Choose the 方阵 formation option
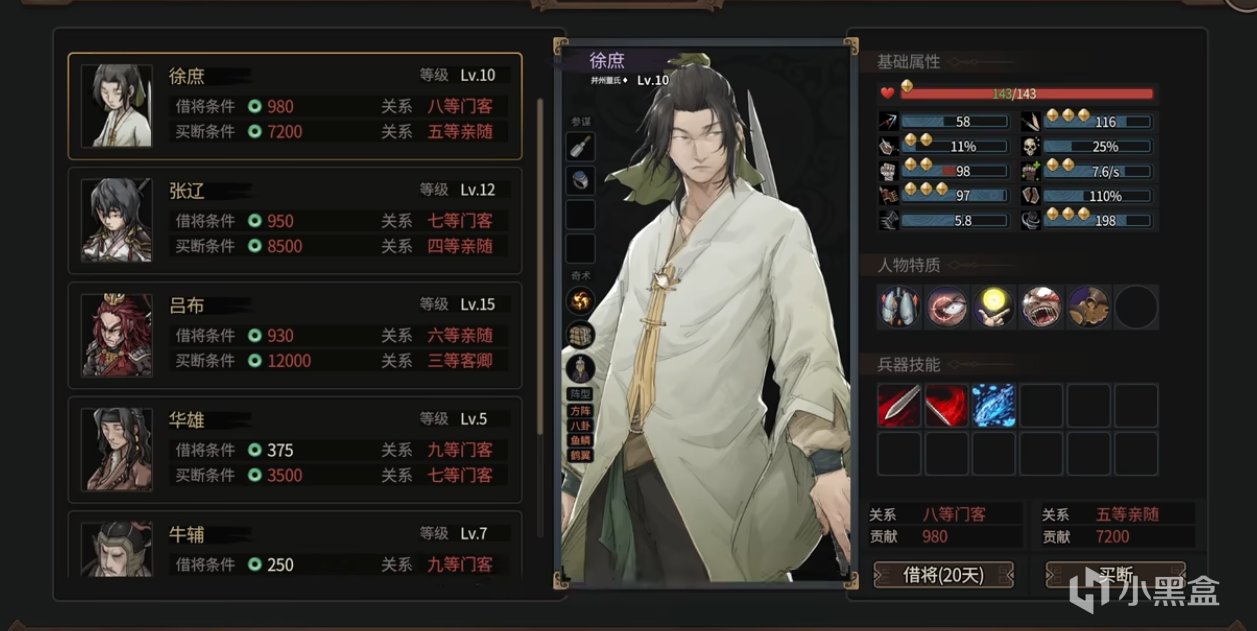This screenshot has height=631, width=1257. [581, 409]
